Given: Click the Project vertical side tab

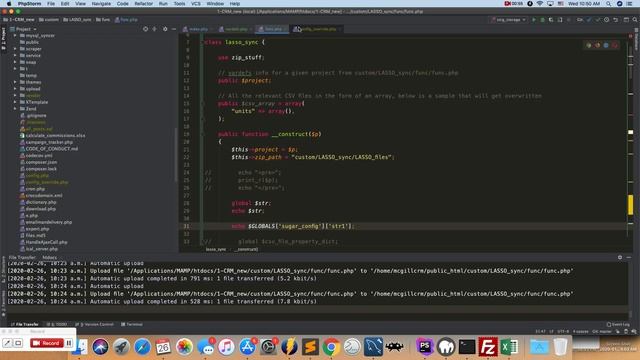Looking at the screenshot, I should [x=3, y=39].
